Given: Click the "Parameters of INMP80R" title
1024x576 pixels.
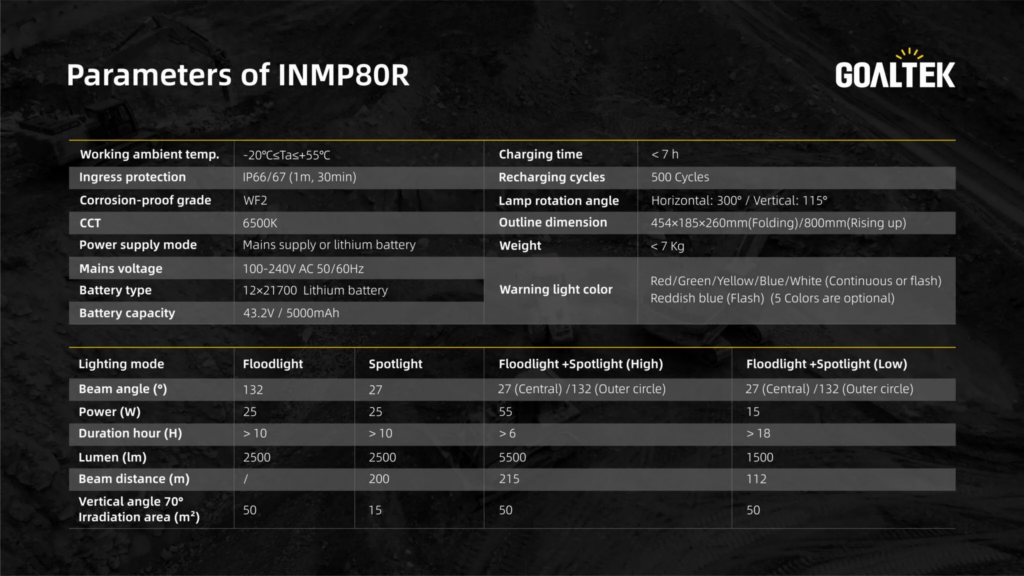Looking at the screenshot, I should pos(238,76).
